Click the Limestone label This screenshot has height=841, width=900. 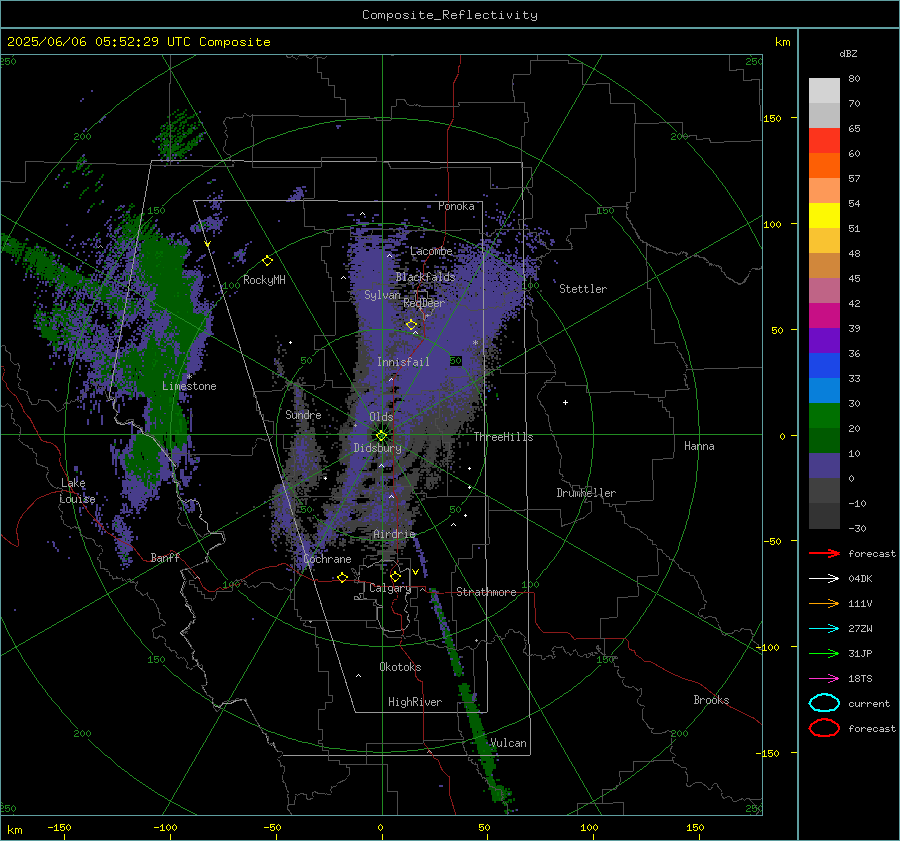coord(189,386)
